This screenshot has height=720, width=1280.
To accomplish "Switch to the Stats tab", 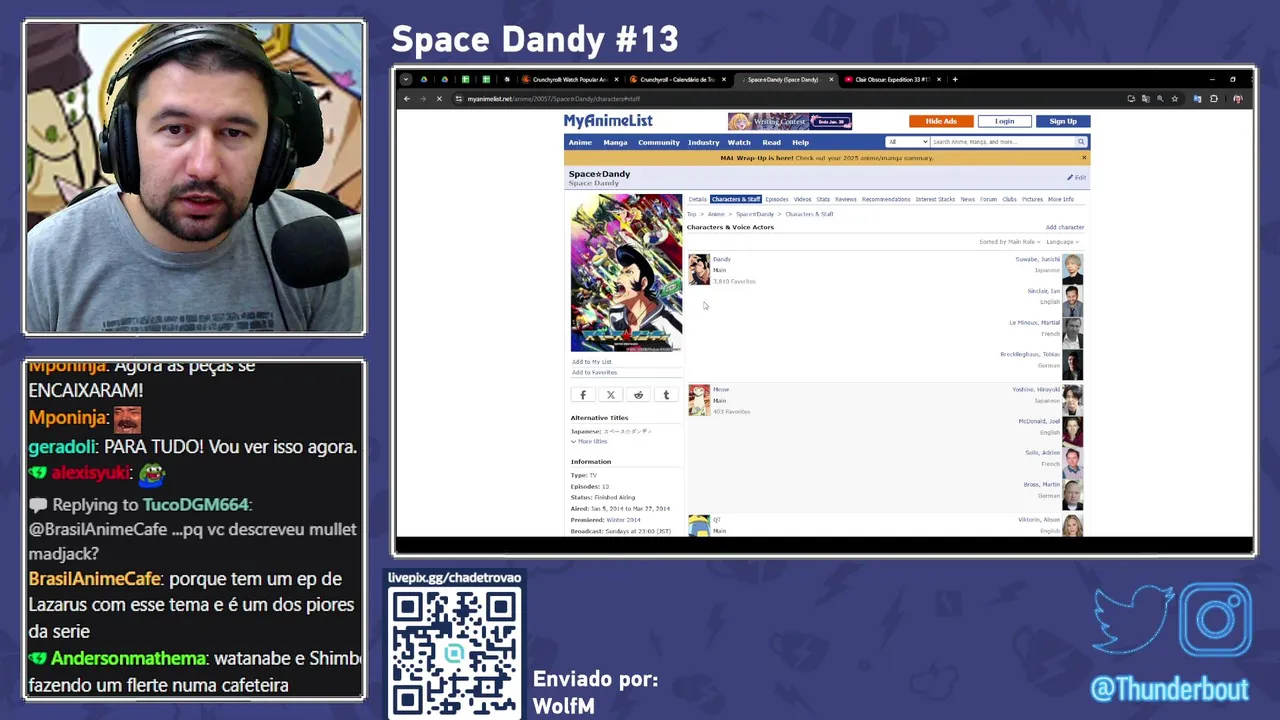I will pyautogui.click(x=823, y=199).
